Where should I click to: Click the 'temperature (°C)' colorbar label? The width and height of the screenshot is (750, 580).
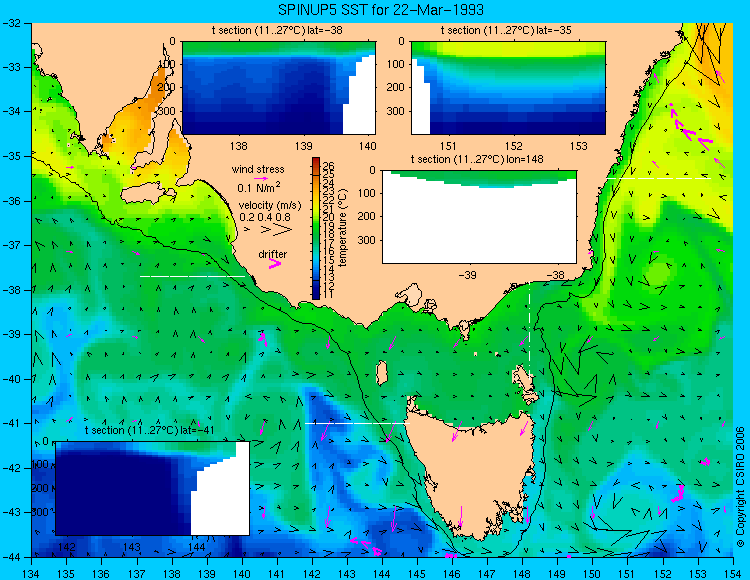pos(343,228)
